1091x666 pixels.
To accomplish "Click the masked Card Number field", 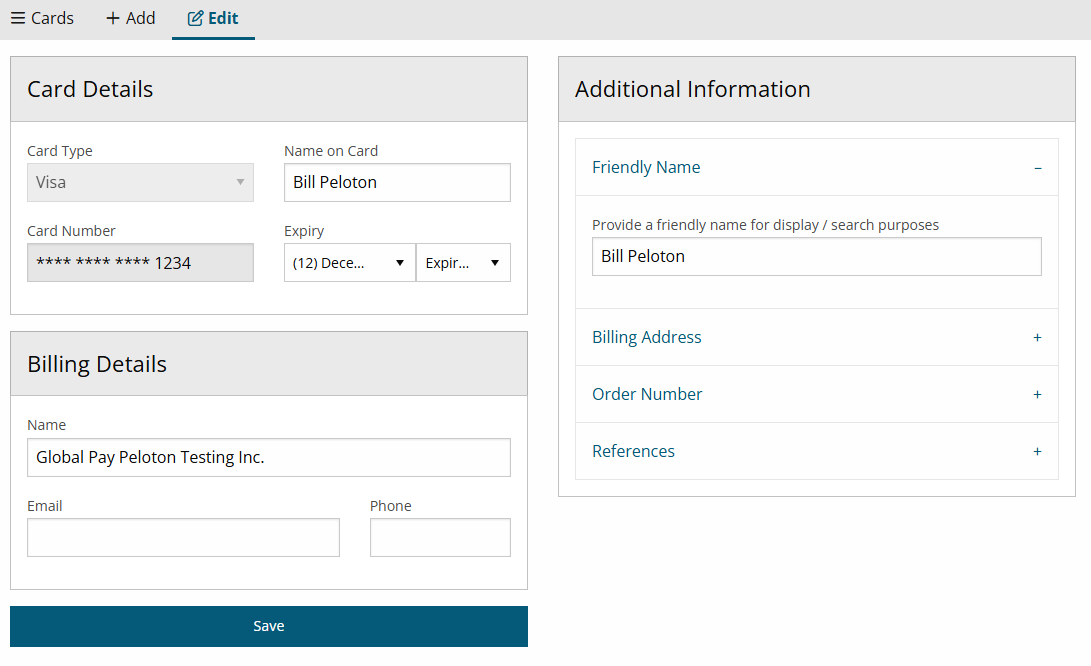I will tap(140, 263).
